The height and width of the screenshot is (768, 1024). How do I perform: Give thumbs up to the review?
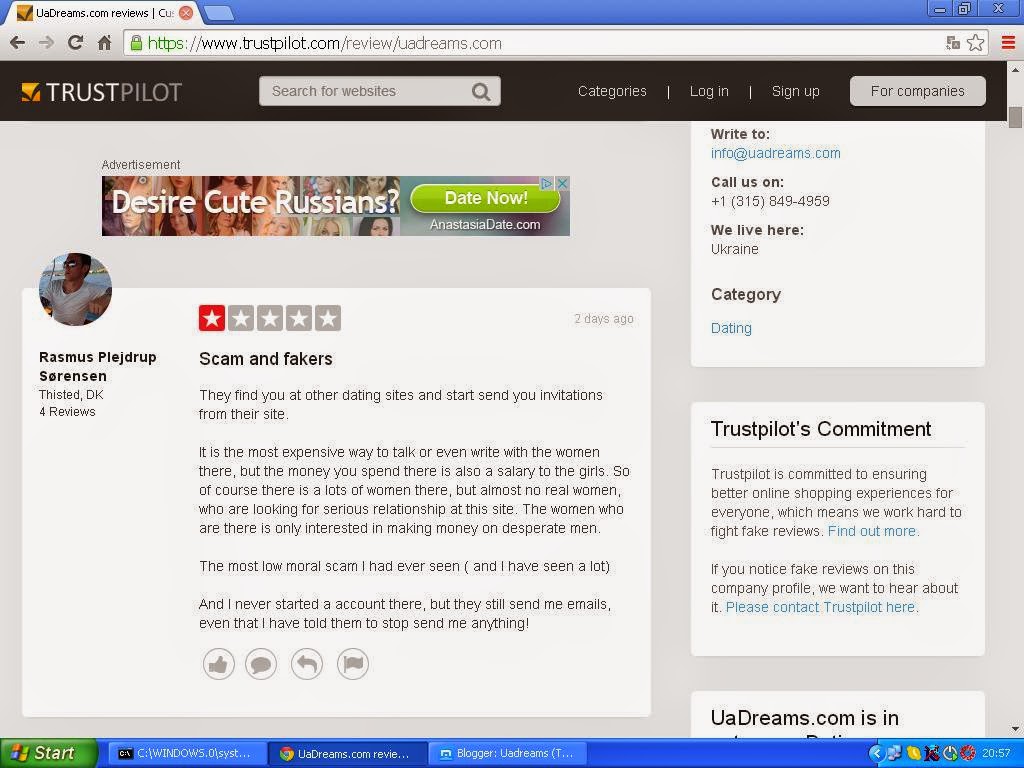click(x=219, y=664)
